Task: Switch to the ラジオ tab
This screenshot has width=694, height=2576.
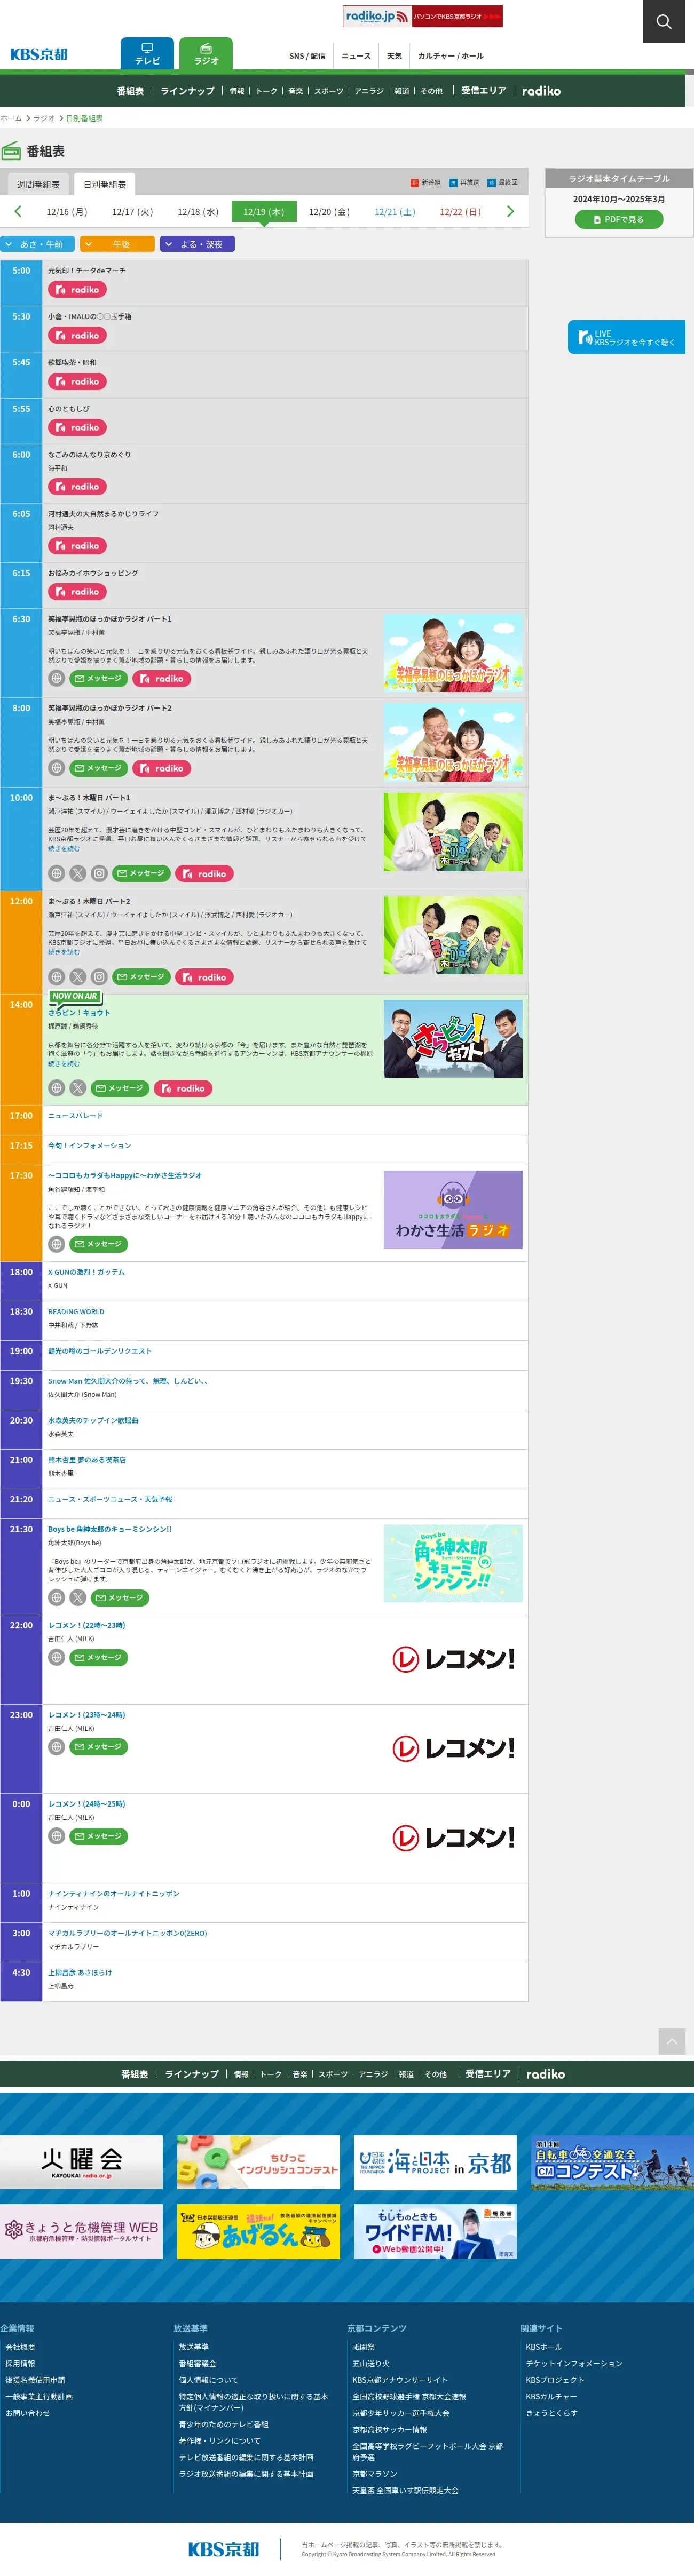Action: [x=206, y=53]
